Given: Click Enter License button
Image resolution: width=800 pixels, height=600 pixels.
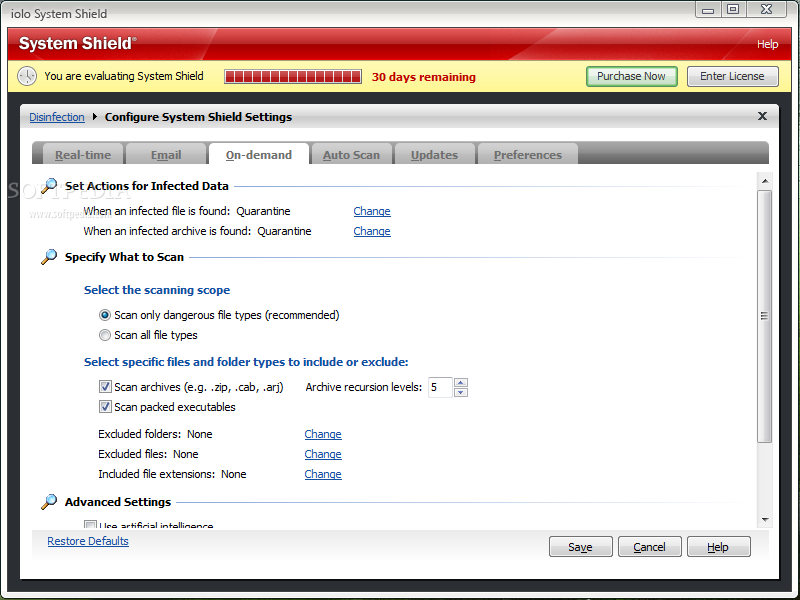Looking at the screenshot, I should click(733, 76).
